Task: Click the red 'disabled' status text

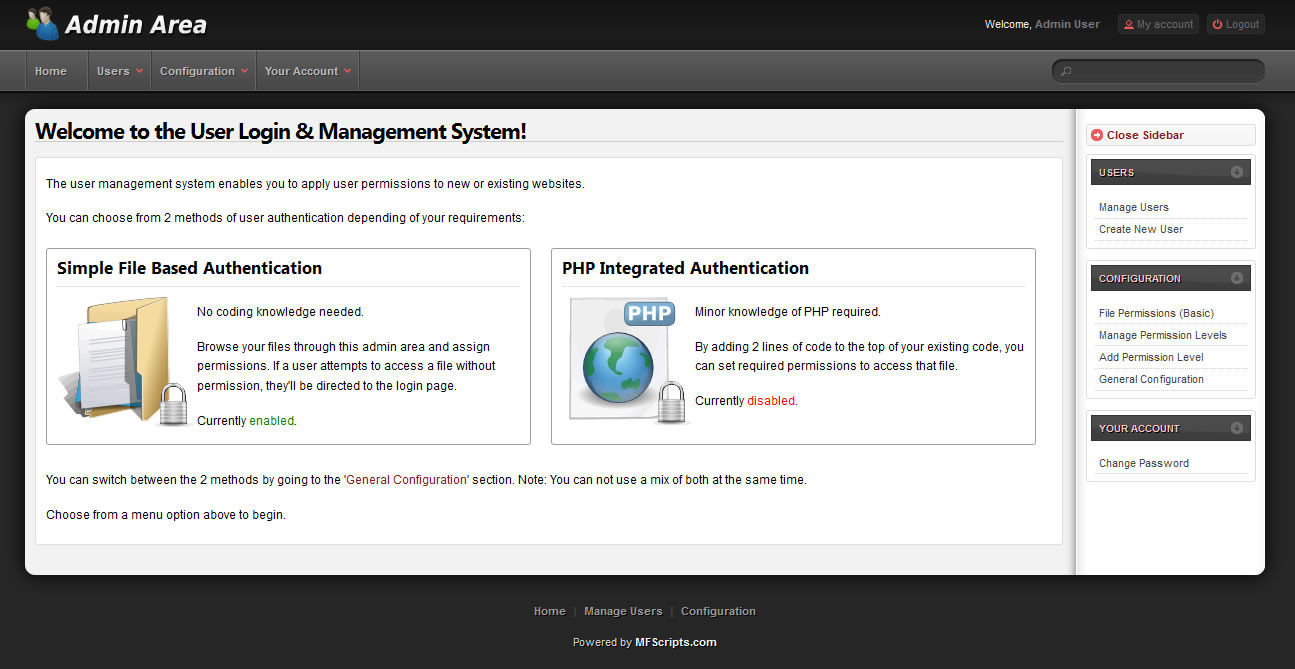Action: pos(771,401)
